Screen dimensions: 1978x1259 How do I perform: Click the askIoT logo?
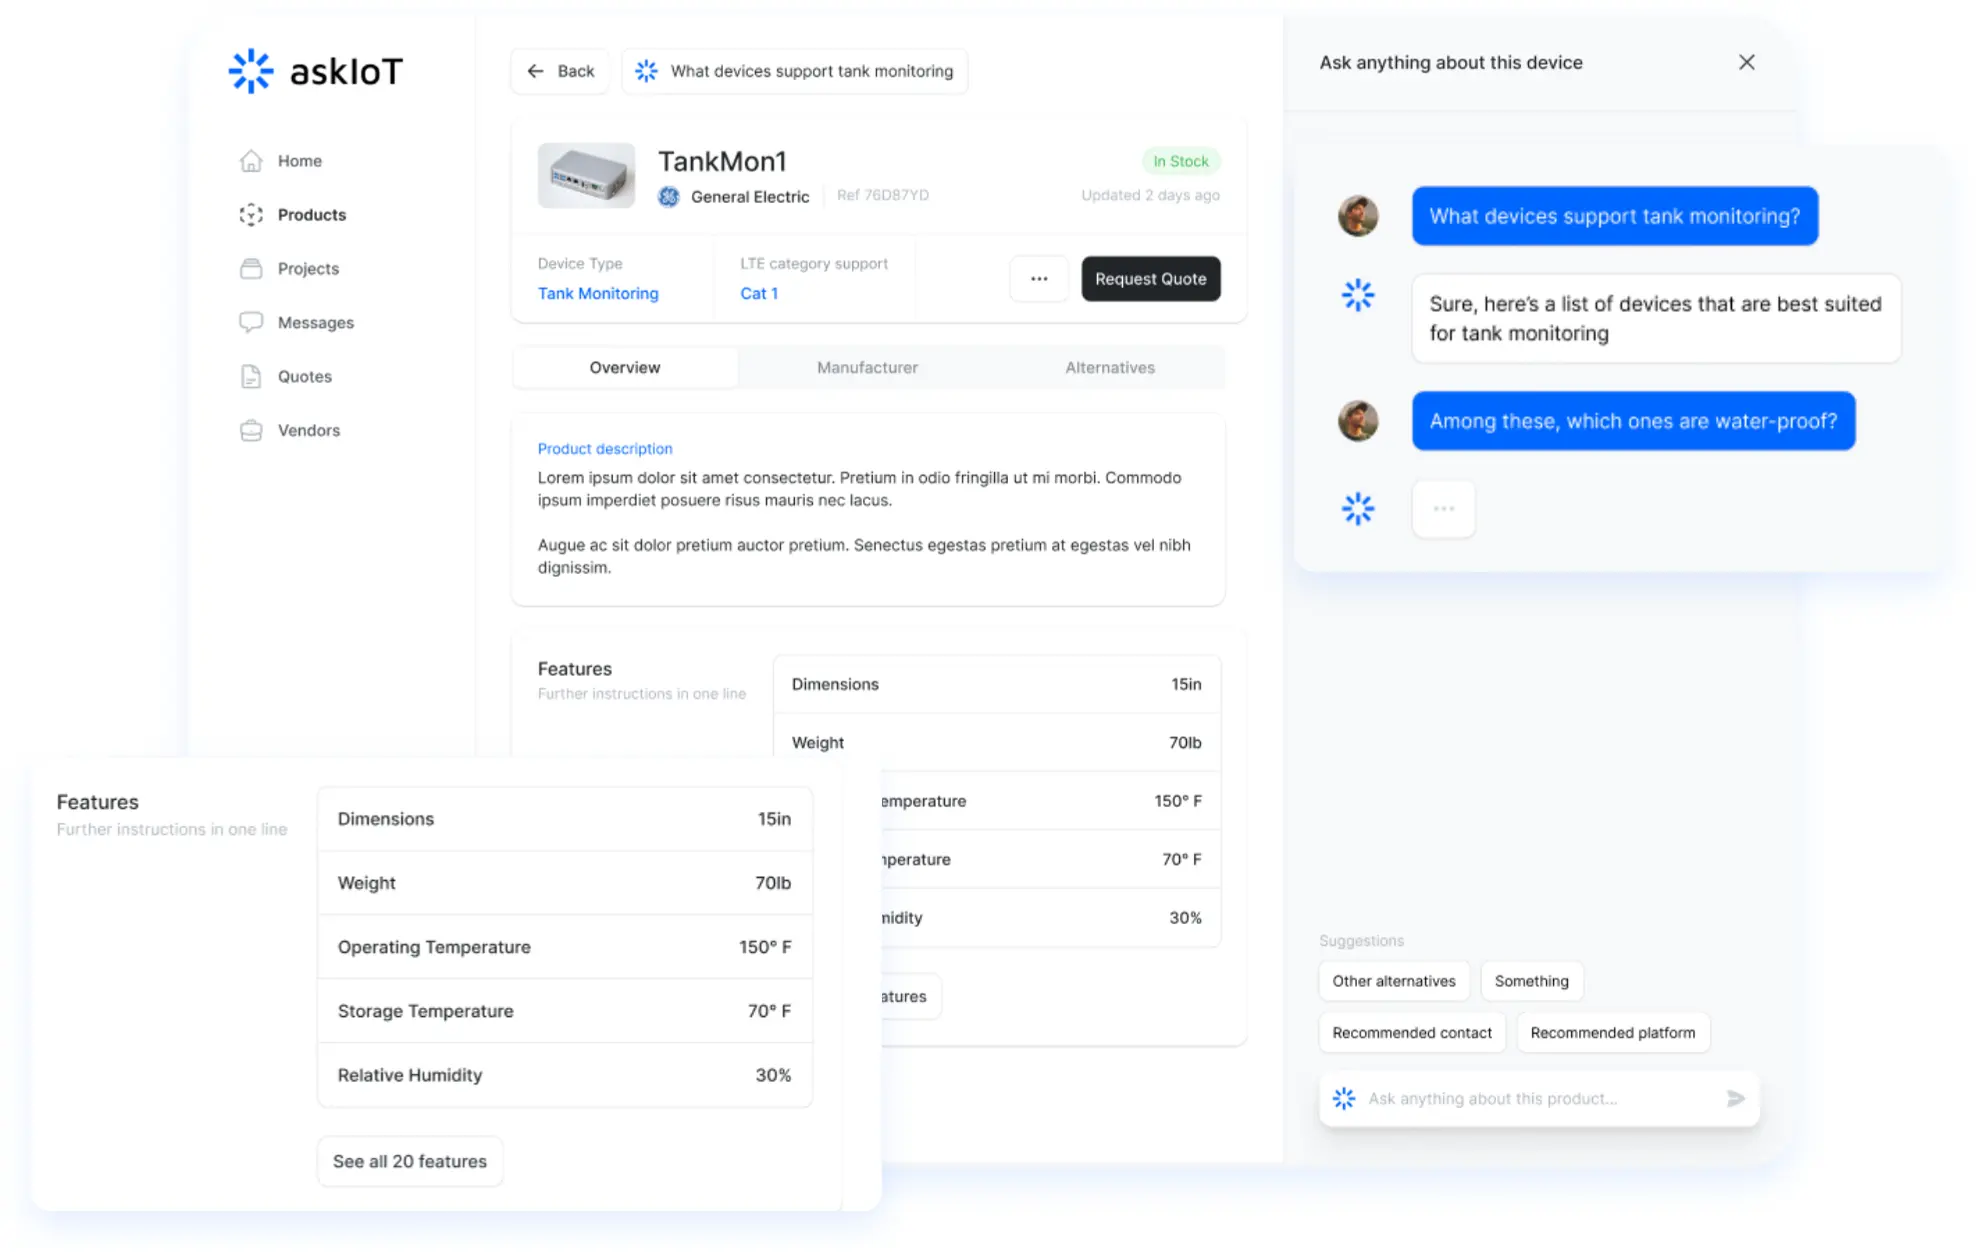coord(316,71)
